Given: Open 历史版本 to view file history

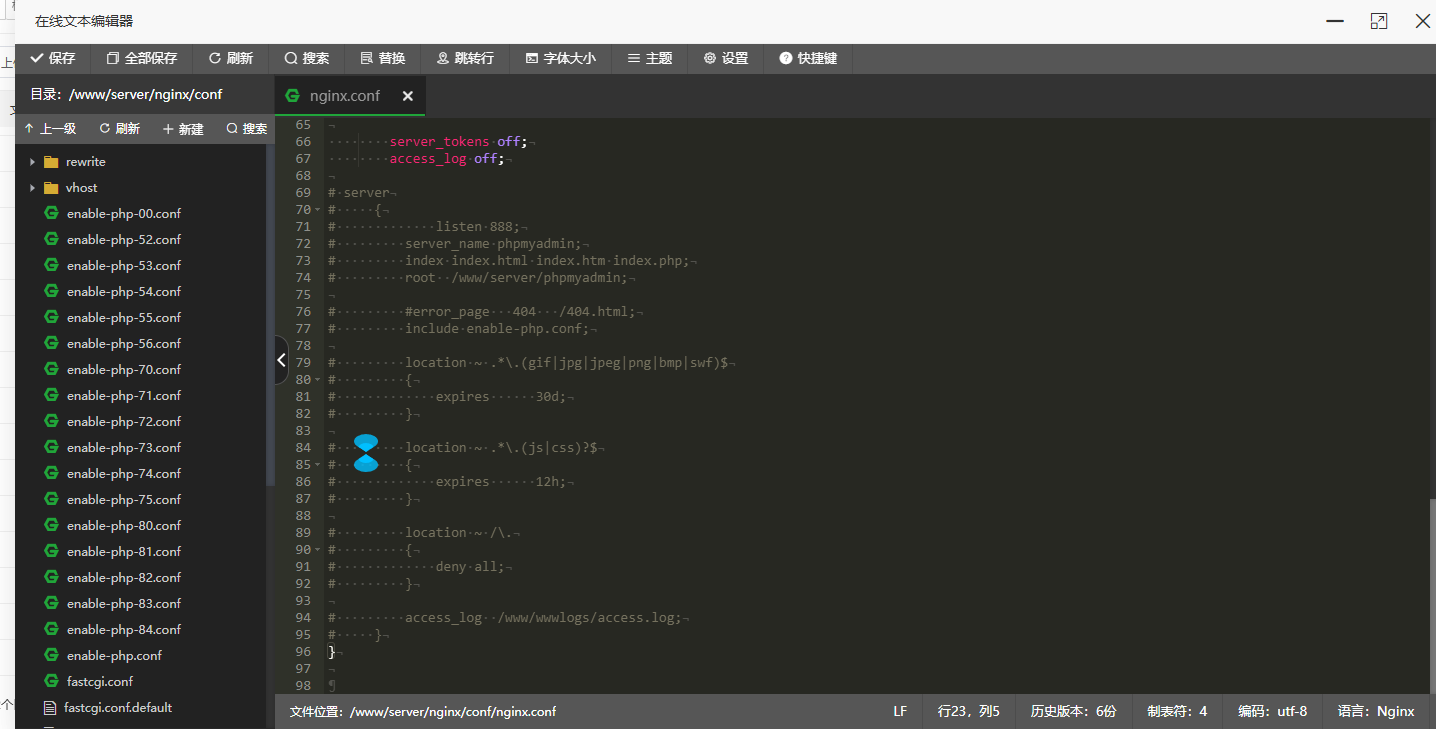Looking at the screenshot, I should [1073, 711].
